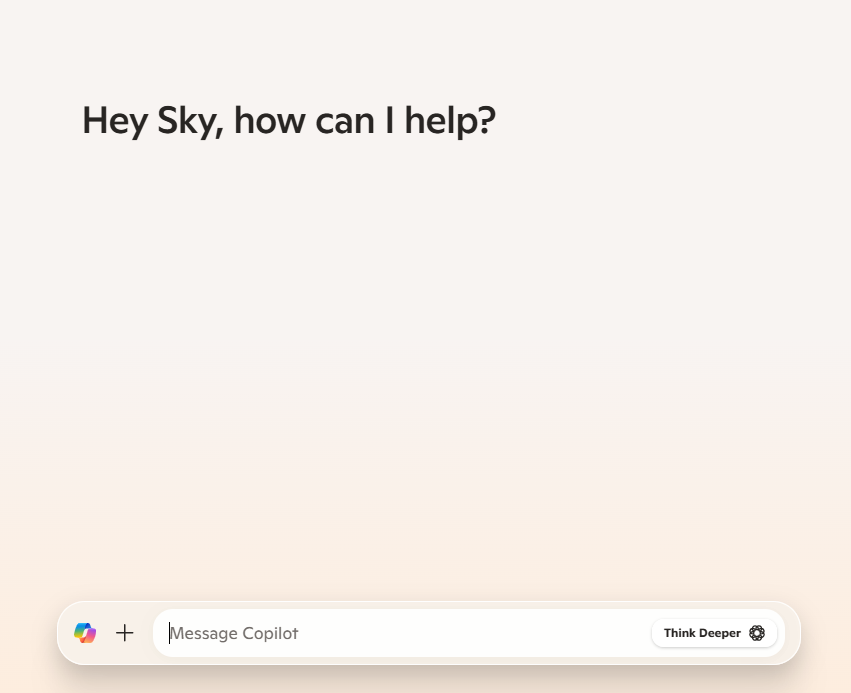
Task: Toggle the Think Deeper mode button
Action: [714, 633]
